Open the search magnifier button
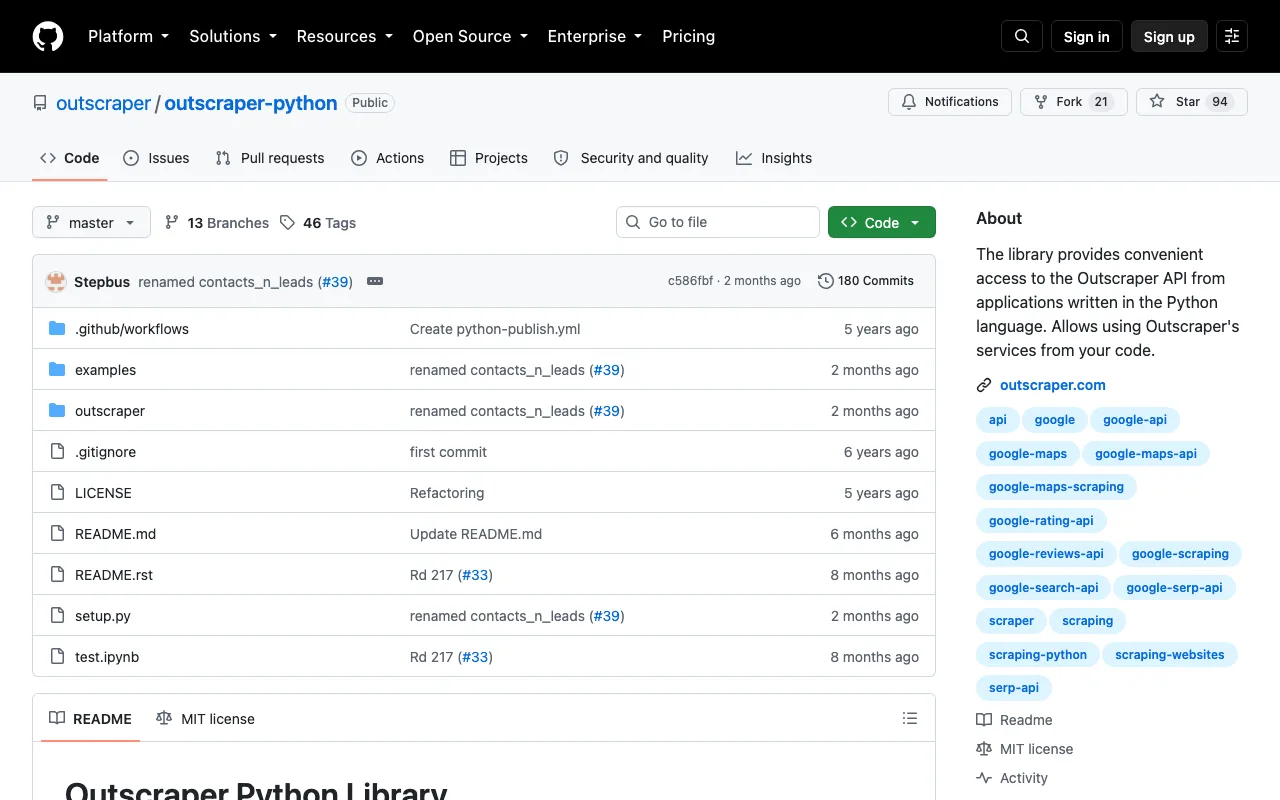Screen dimensions: 1280x800 [x=1022, y=36]
